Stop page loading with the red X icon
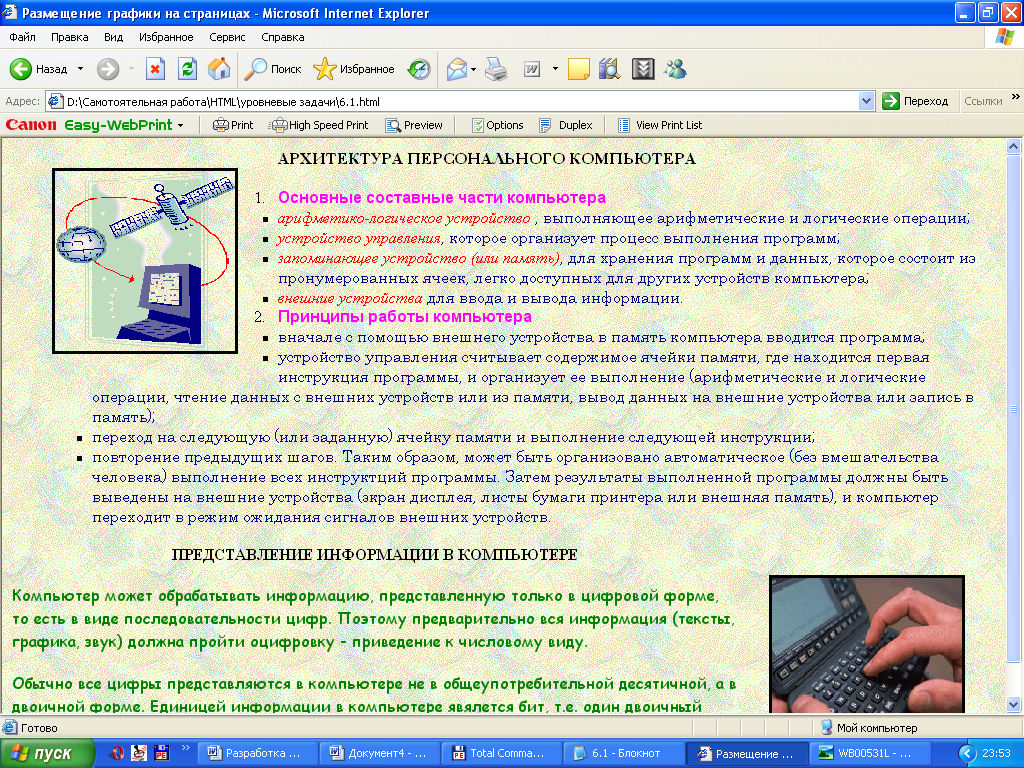The width and height of the screenshot is (1024, 768). point(155,69)
